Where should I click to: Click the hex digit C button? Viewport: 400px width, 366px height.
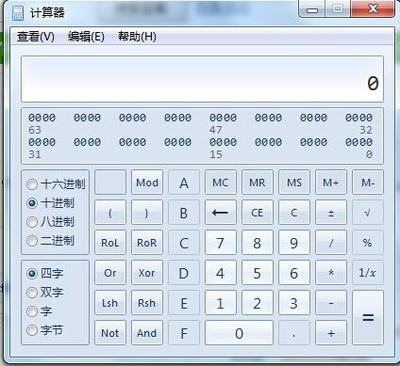[x=184, y=243]
